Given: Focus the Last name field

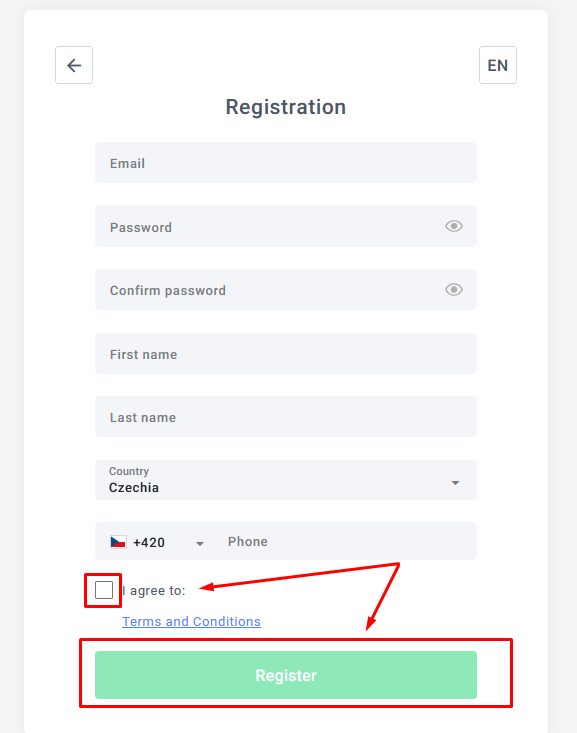Looking at the screenshot, I should point(286,417).
